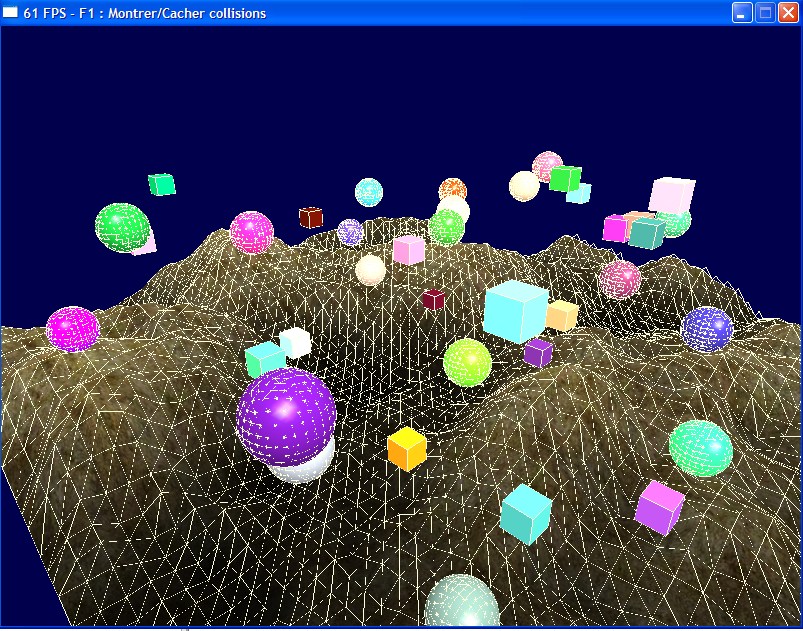The height and width of the screenshot is (631, 803).
Task: Click the orange wireframe sphere in sky
Action: point(453,189)
